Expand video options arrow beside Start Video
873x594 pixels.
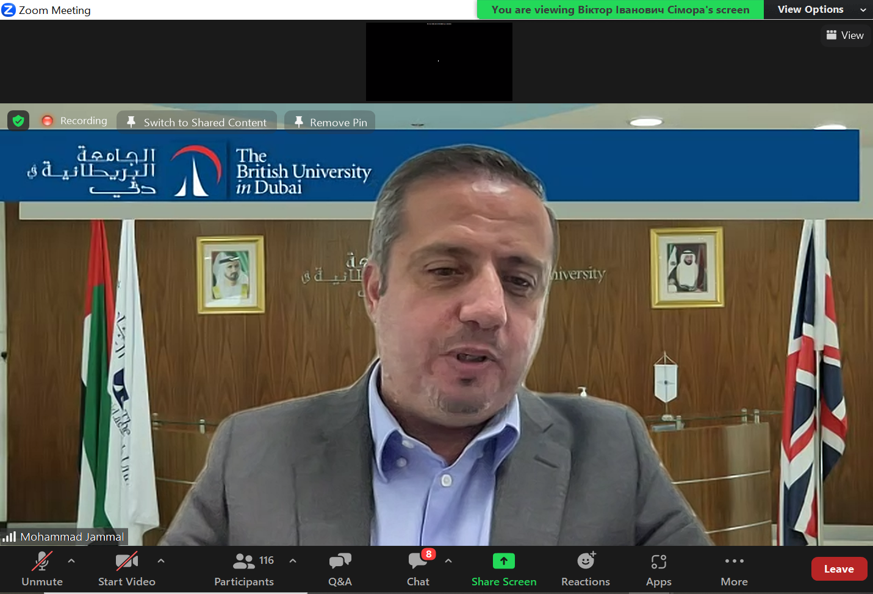coord(161,561)
